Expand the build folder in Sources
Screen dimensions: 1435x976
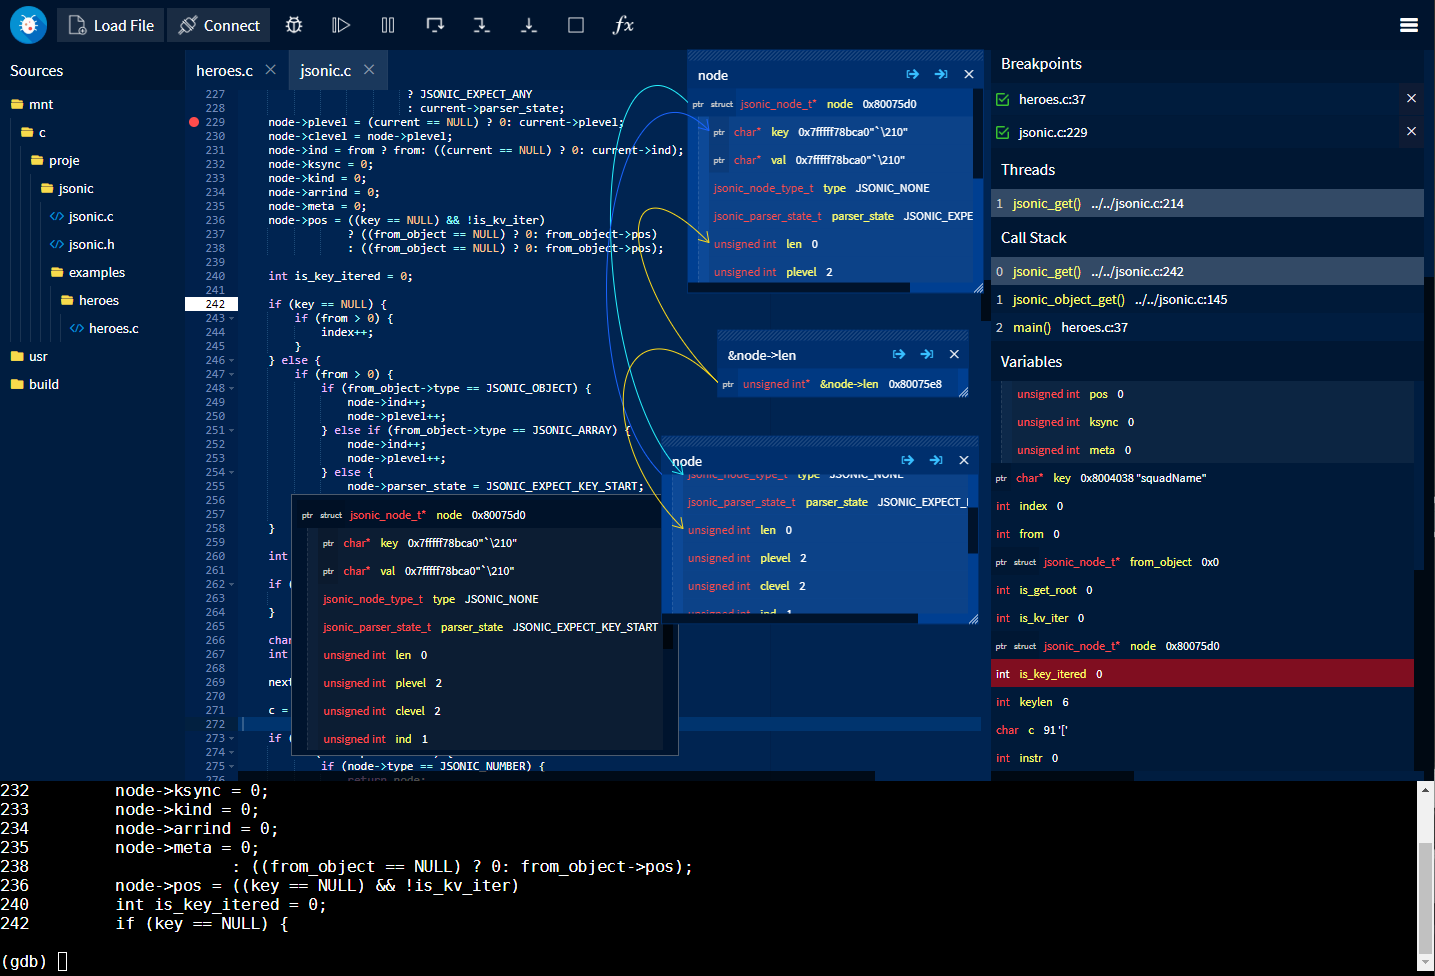click(x=35, y=384)
